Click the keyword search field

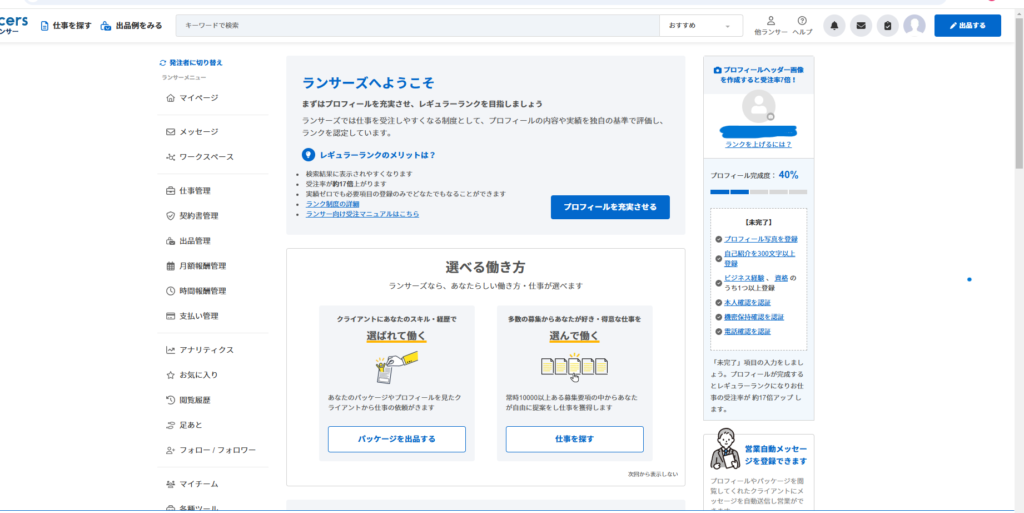point(417,25)
